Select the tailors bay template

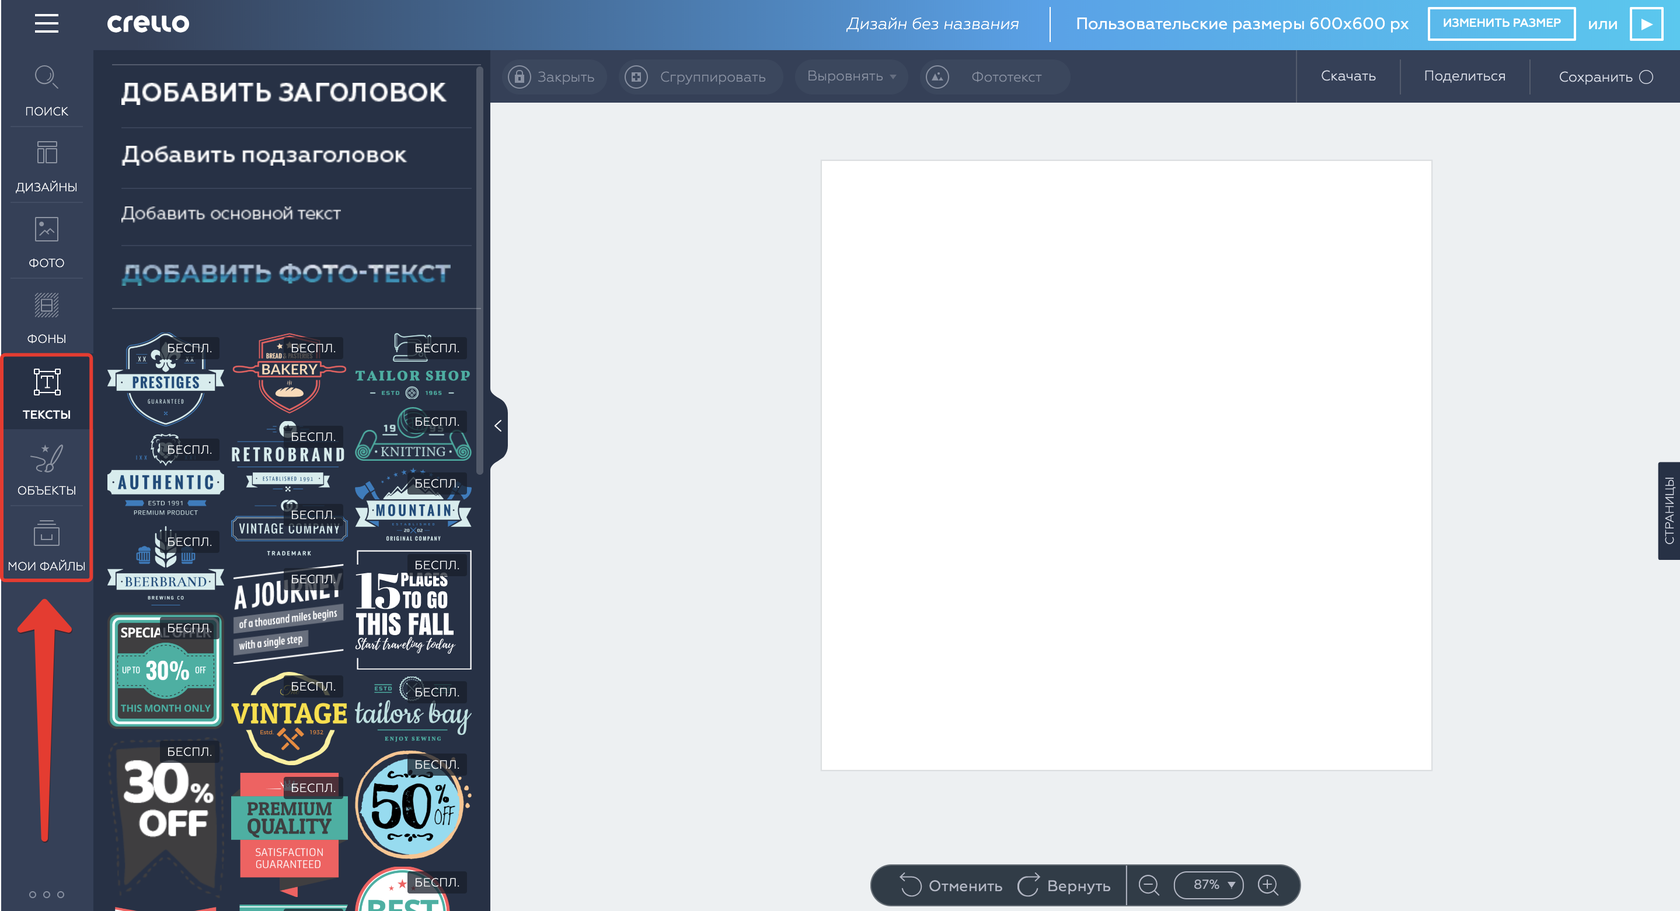tap(413, 711)
